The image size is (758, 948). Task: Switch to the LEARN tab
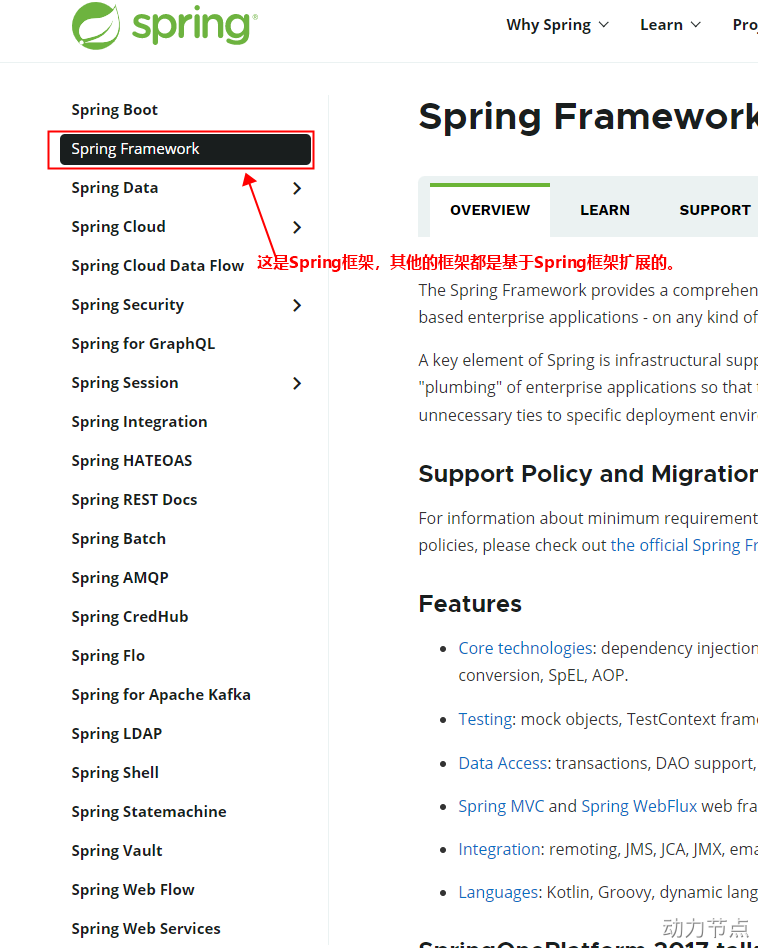pyautogui.click(x=605, y=210)
